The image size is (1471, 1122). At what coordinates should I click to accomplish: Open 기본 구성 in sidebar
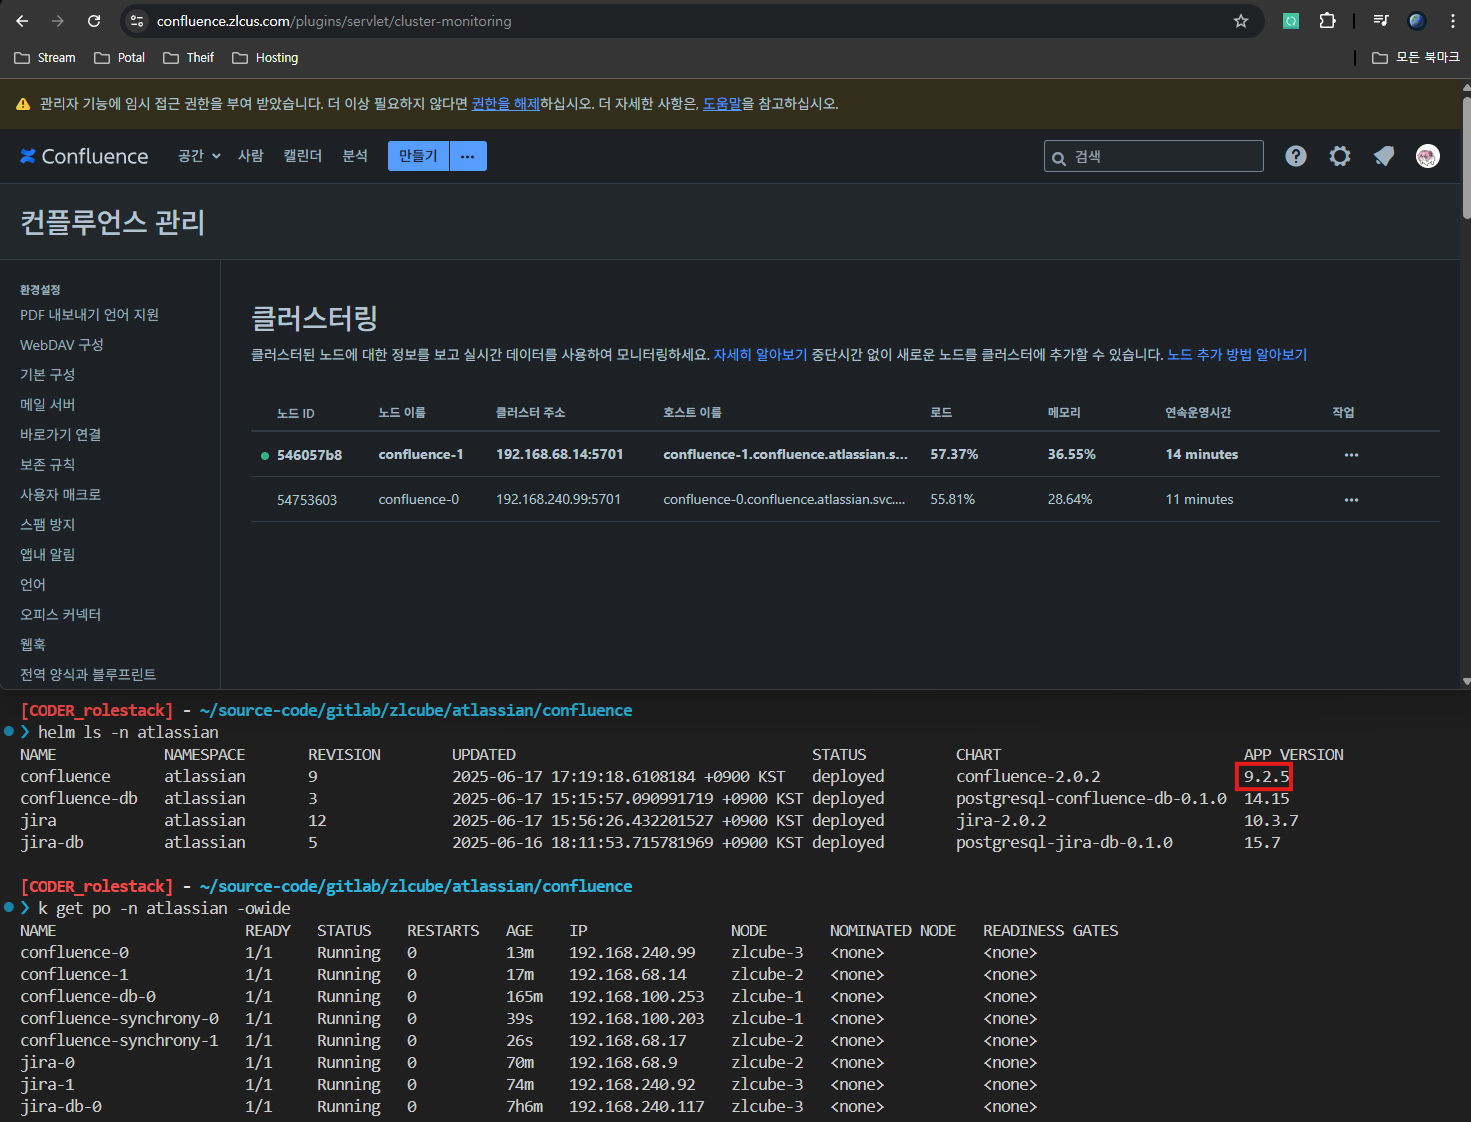coord(48,375)
